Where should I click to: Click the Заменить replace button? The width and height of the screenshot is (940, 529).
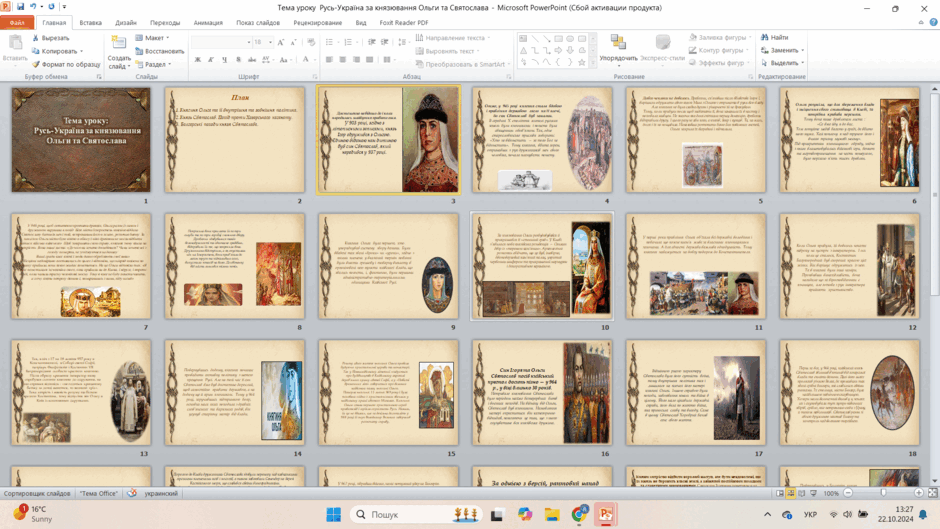tap(782, 50)
